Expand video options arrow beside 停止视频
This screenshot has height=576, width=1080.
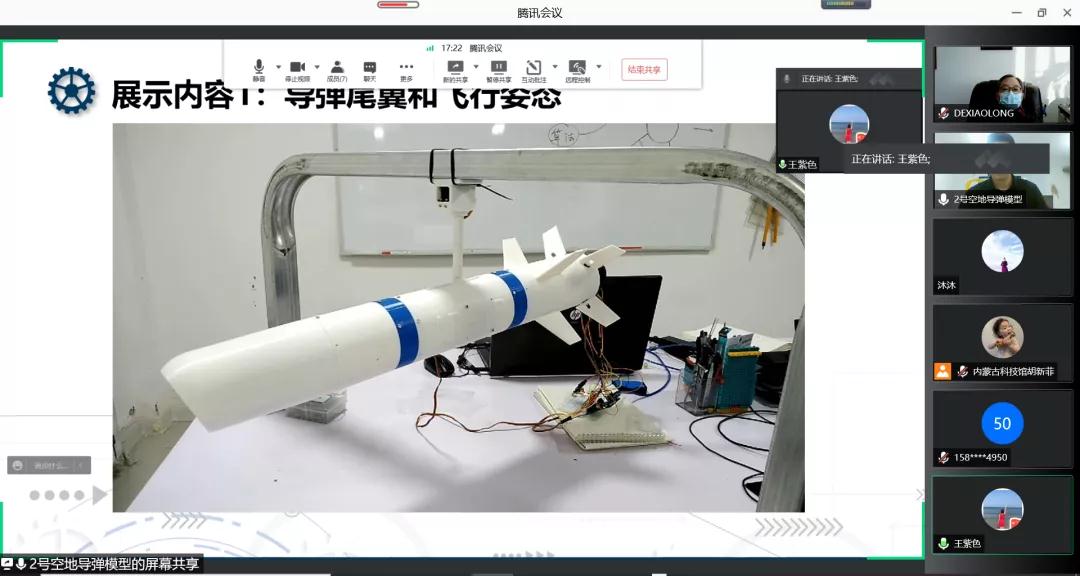point(317,67)
